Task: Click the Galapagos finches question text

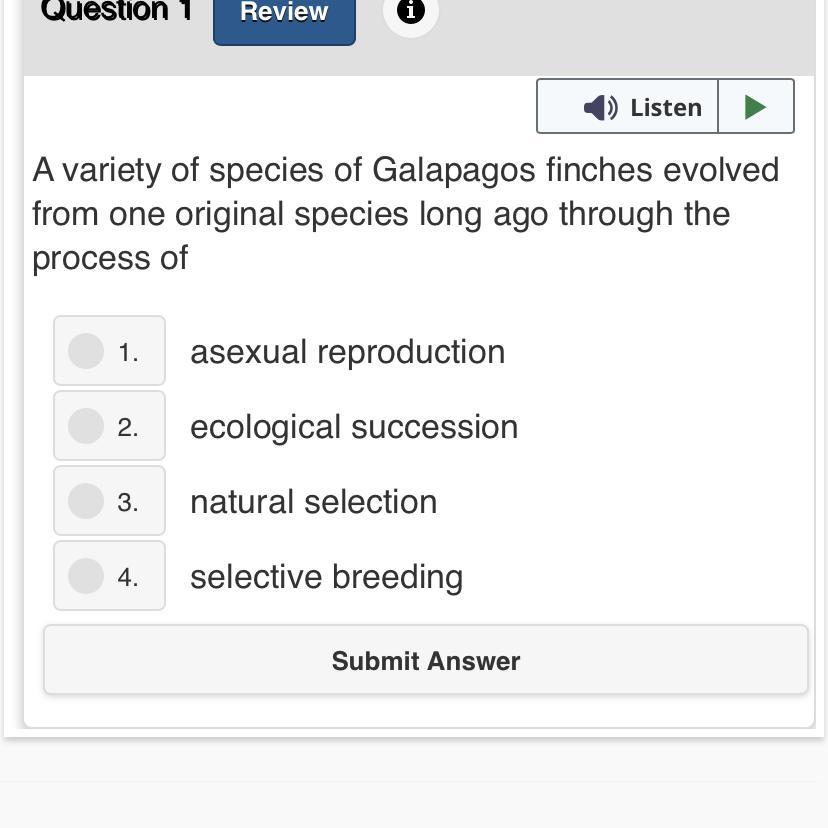Action: [x=405, y=213]
